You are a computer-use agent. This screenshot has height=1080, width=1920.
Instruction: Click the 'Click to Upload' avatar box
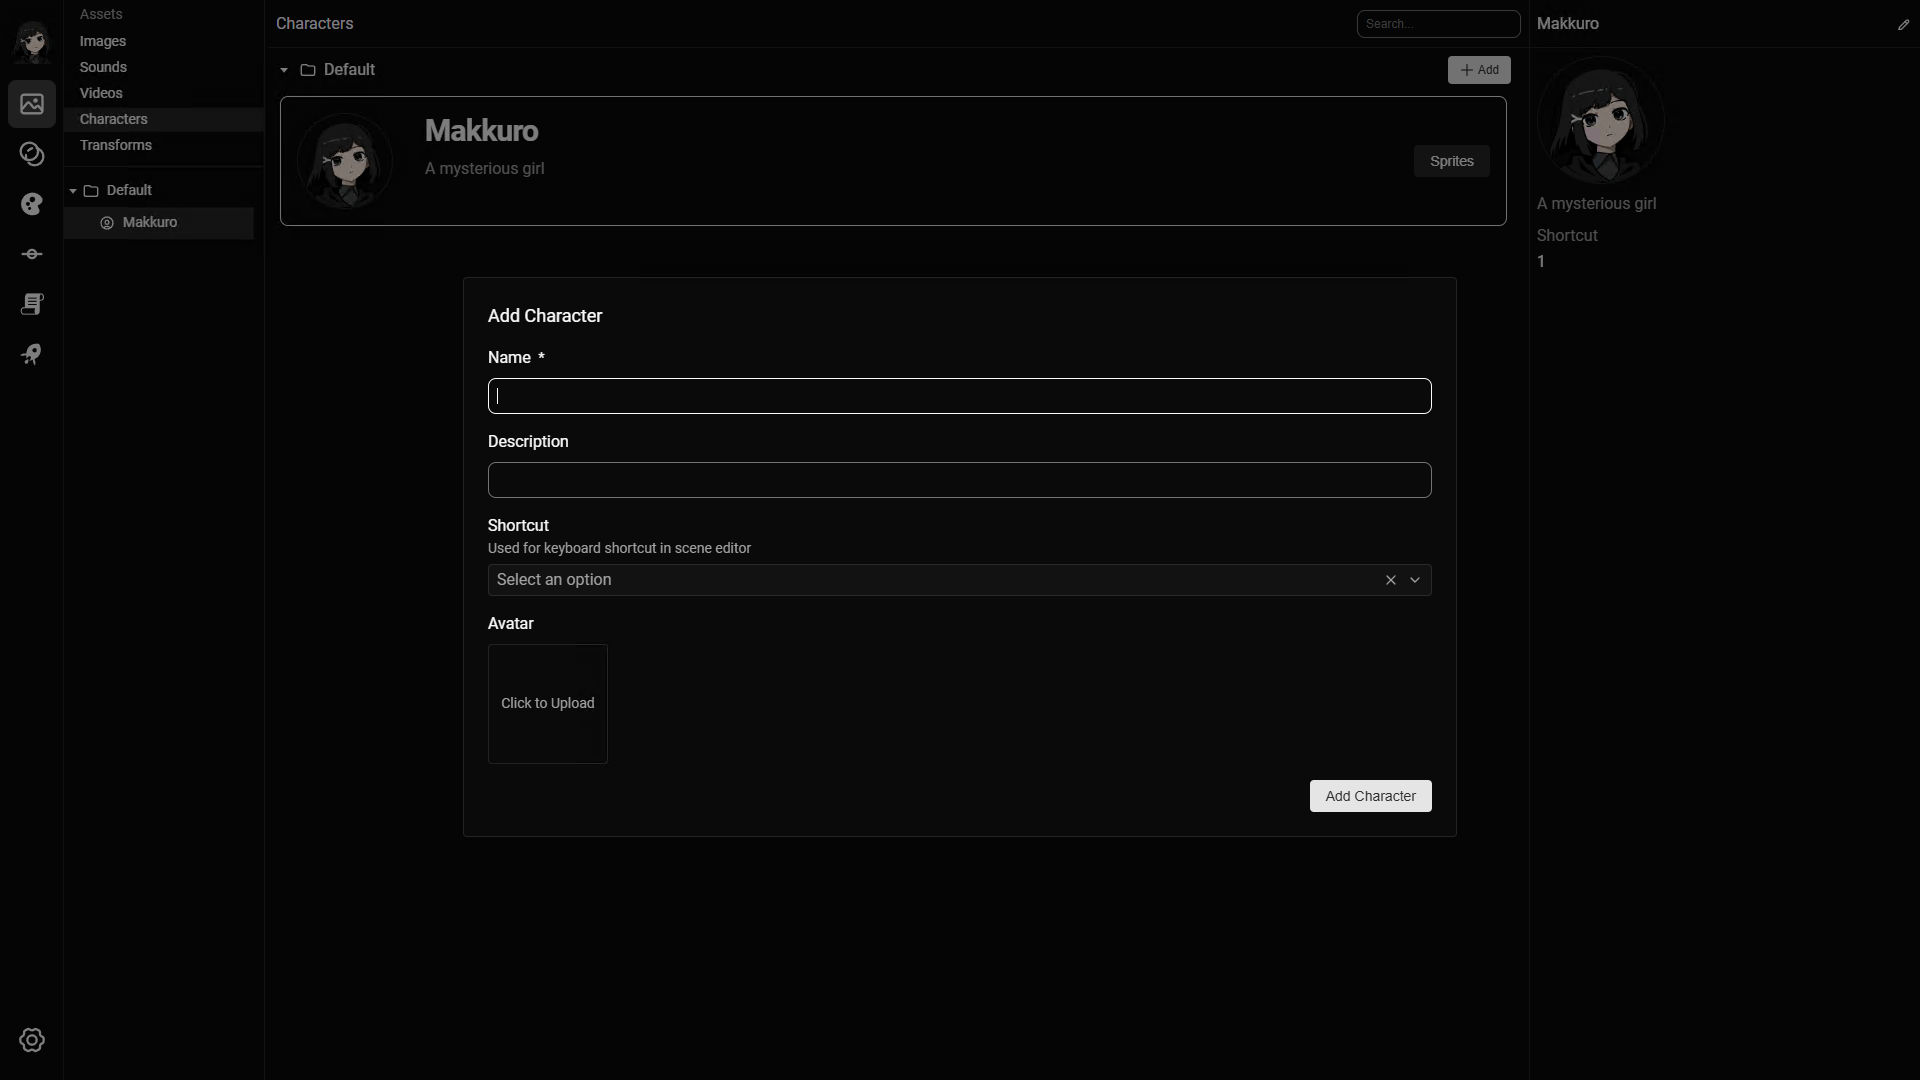tap(547, 703)
